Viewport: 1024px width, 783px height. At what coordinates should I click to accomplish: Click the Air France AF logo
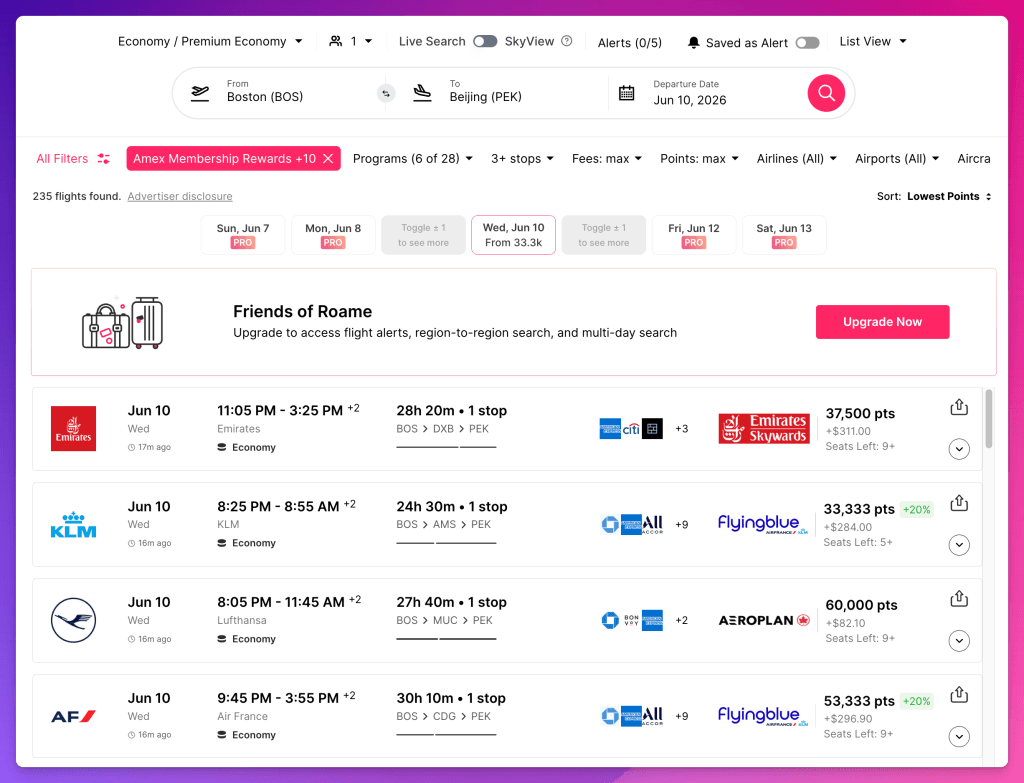tap(73, 716)
